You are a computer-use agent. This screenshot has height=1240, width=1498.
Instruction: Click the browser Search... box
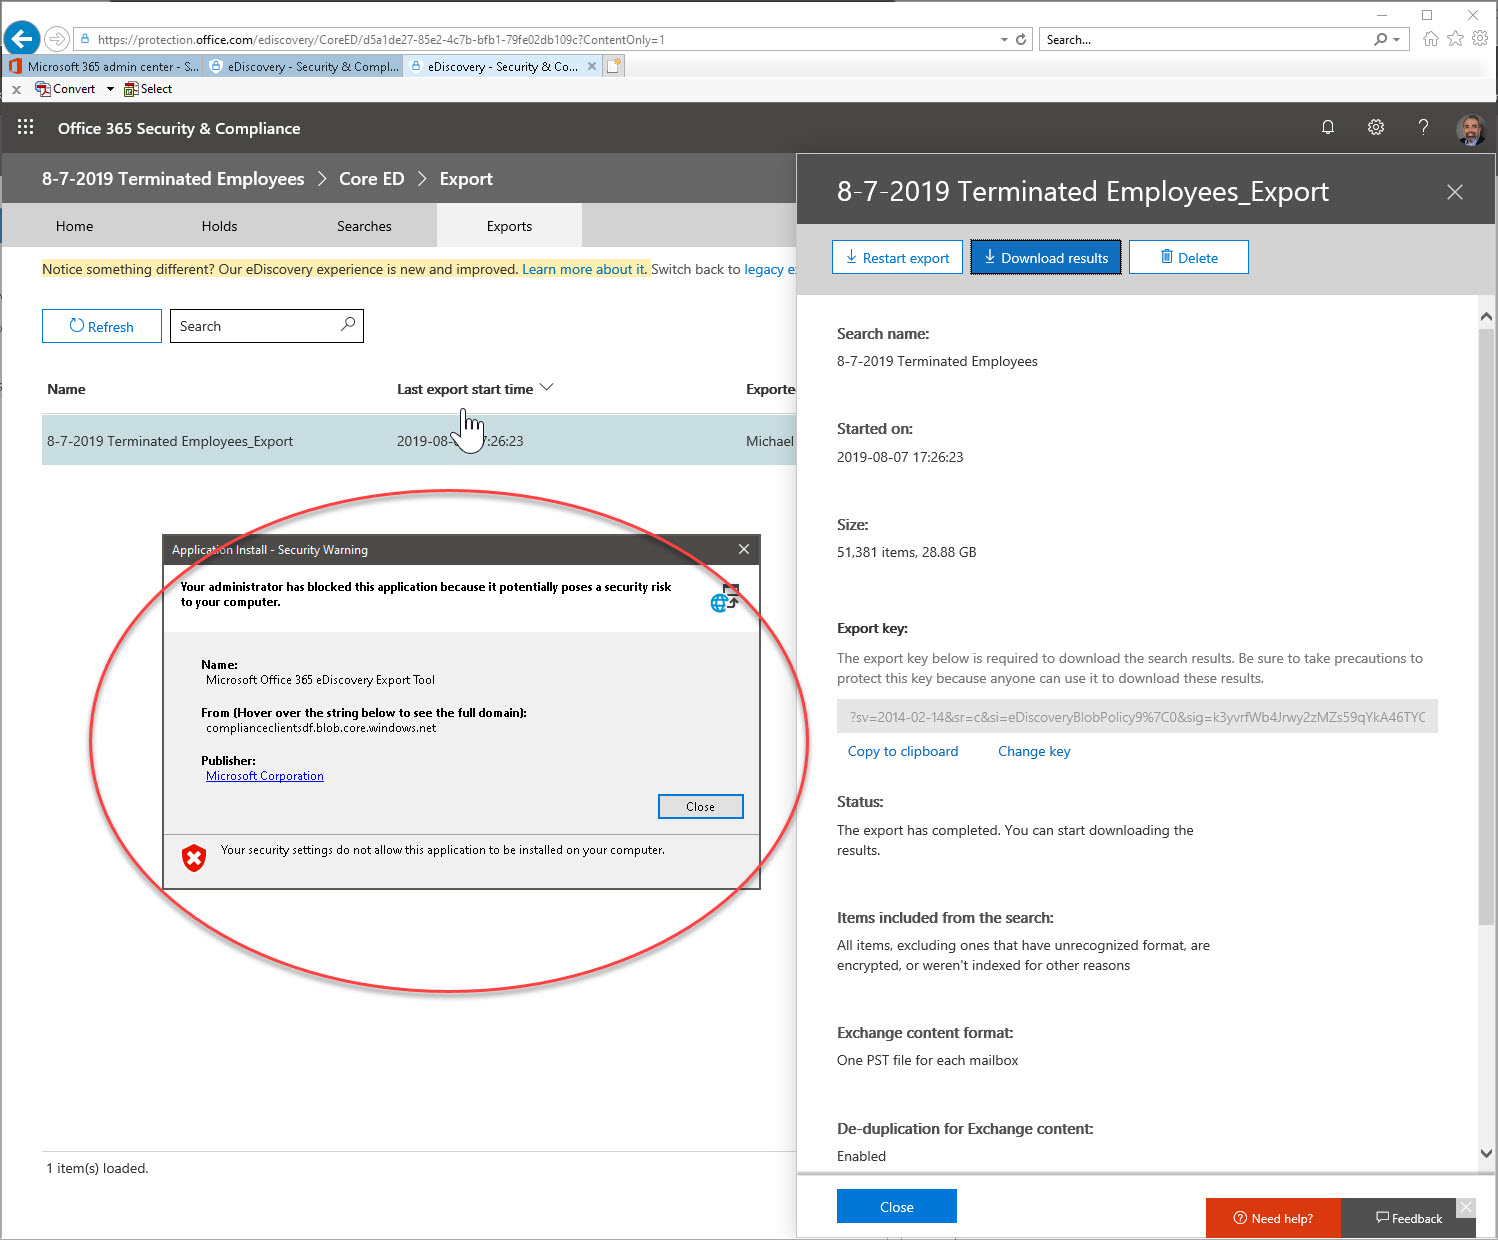(1205, 40)
